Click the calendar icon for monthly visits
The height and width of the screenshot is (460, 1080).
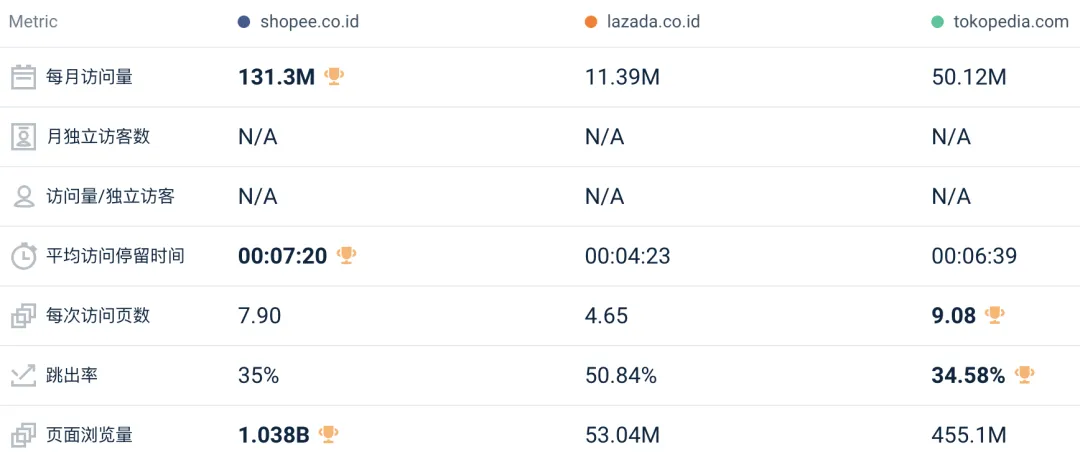[23, 77]
